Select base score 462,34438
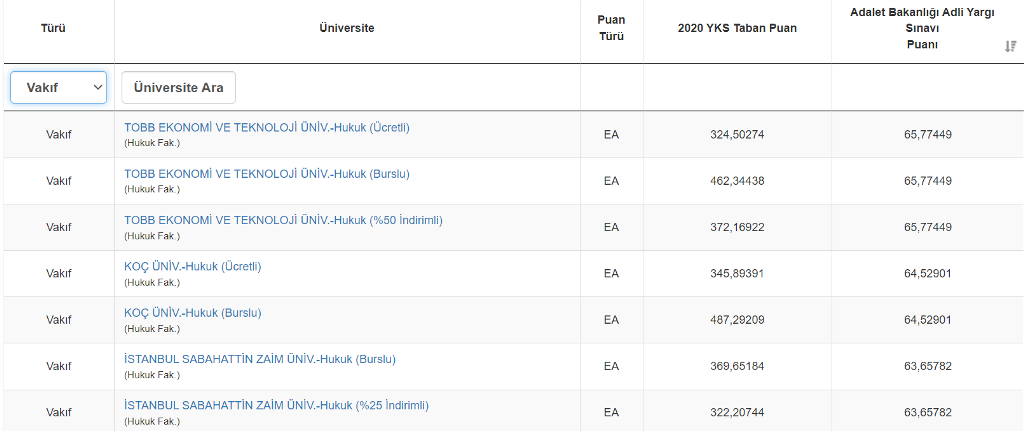1024x432 pixels. (737, 181)
